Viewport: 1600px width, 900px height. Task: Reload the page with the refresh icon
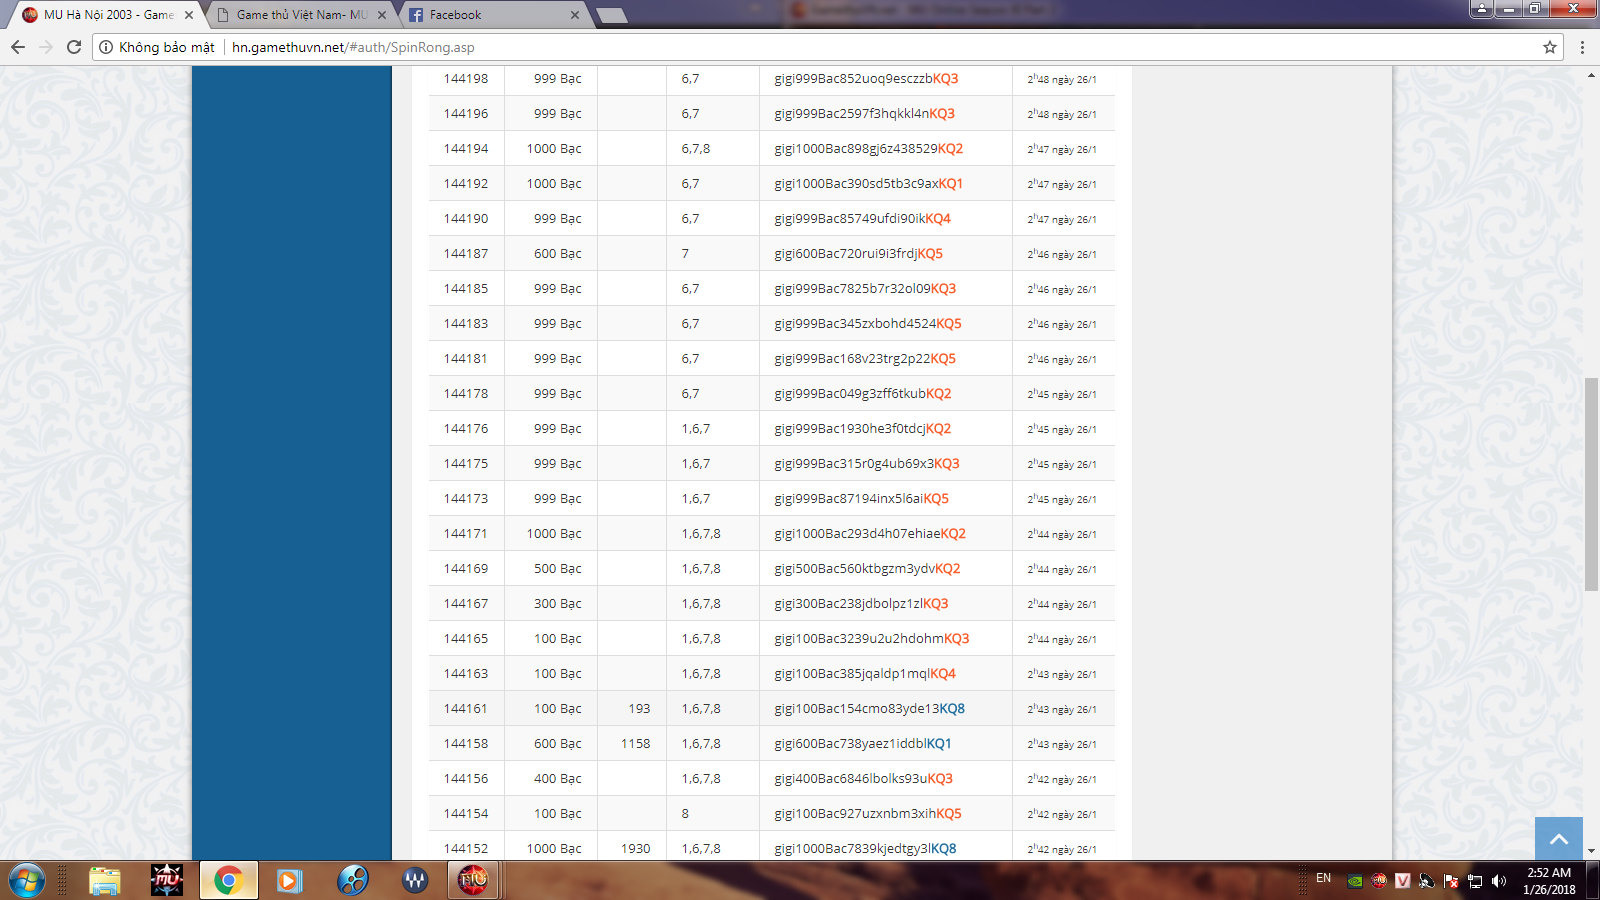point(74,47)
